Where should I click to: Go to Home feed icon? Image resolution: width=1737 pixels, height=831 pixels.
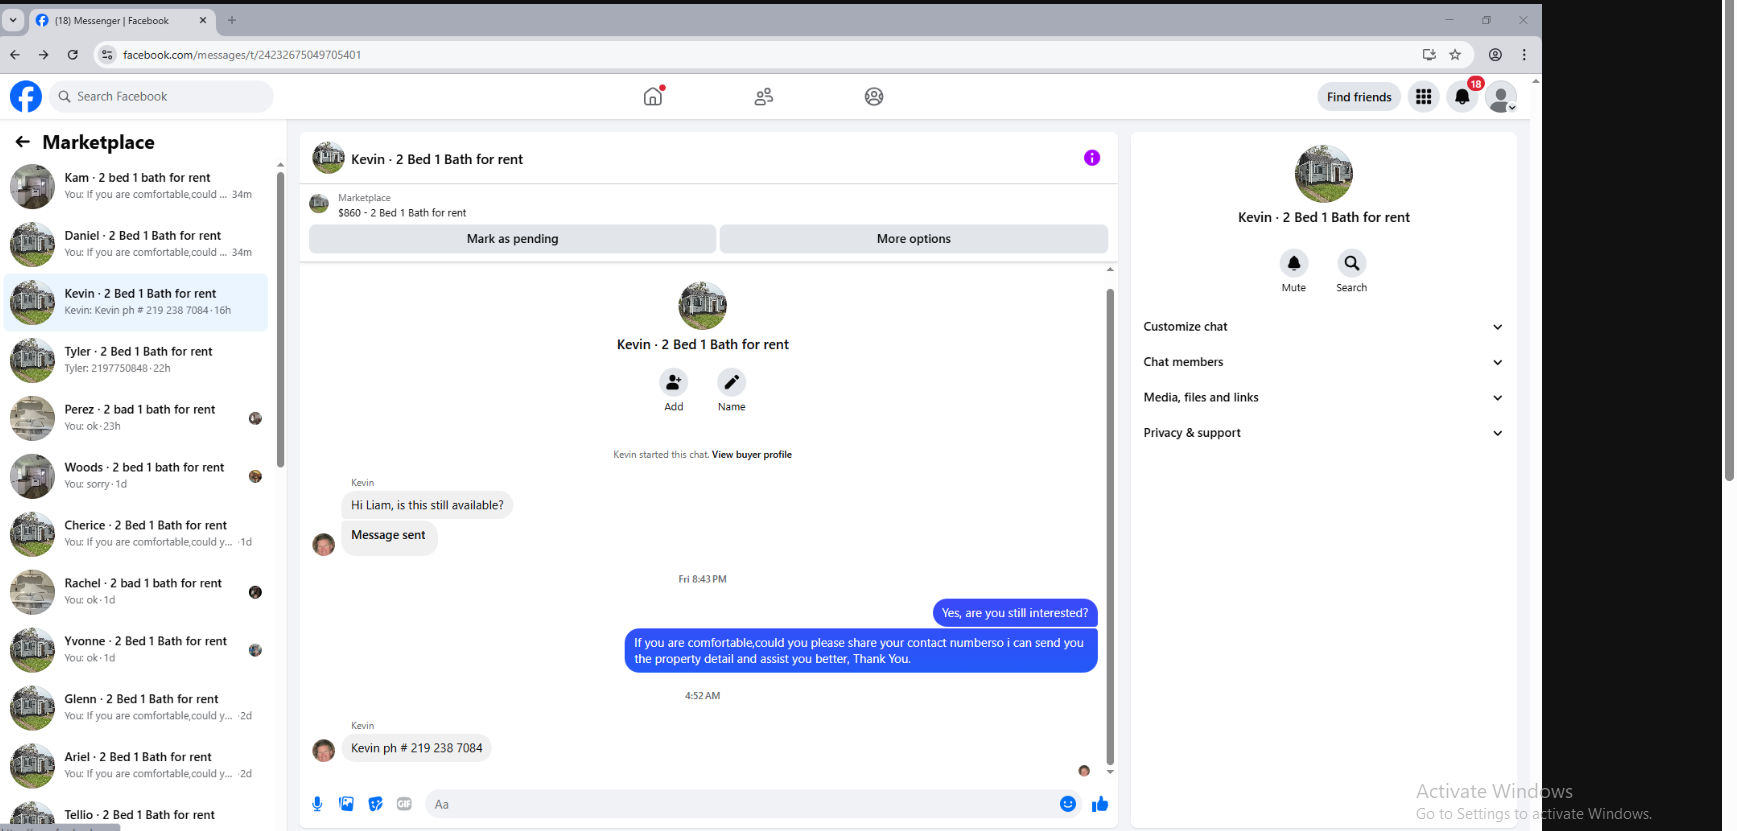point(653,96)
